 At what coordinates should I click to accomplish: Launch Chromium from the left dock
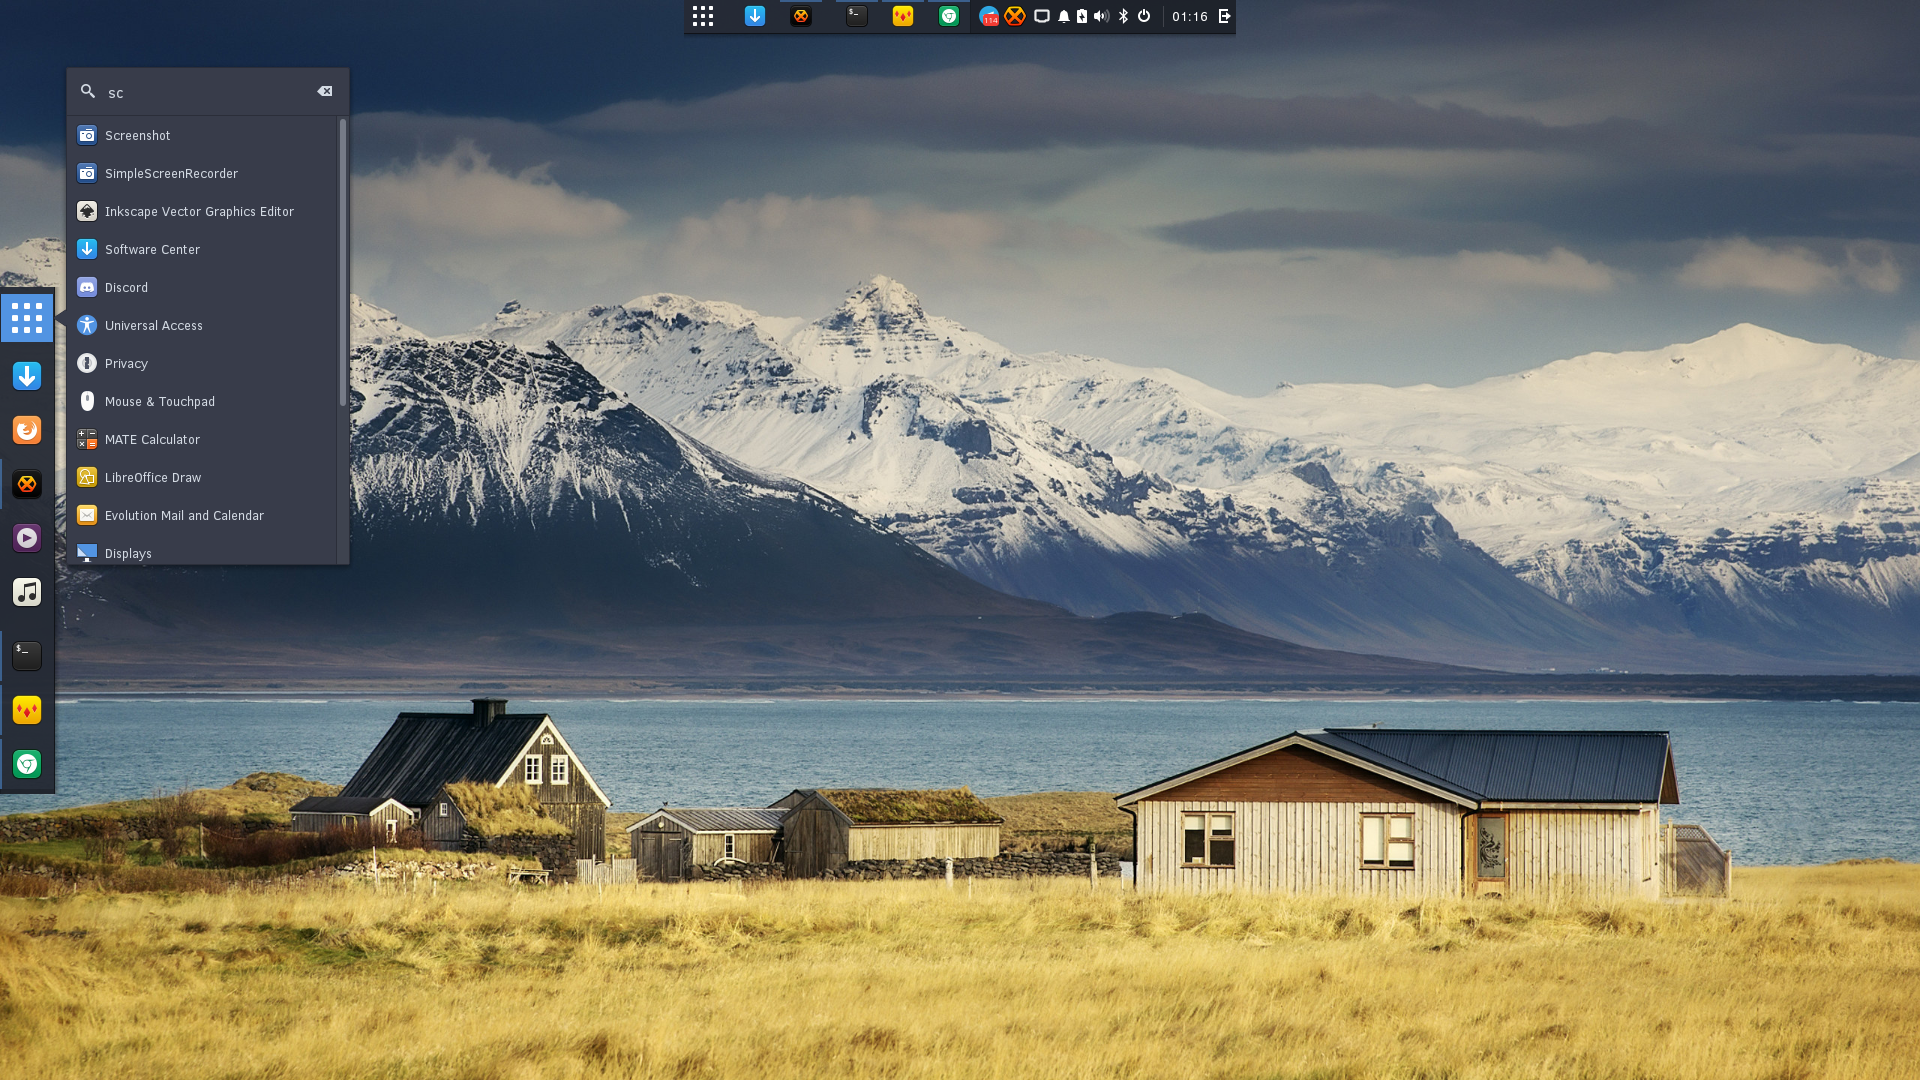point(27,764)
